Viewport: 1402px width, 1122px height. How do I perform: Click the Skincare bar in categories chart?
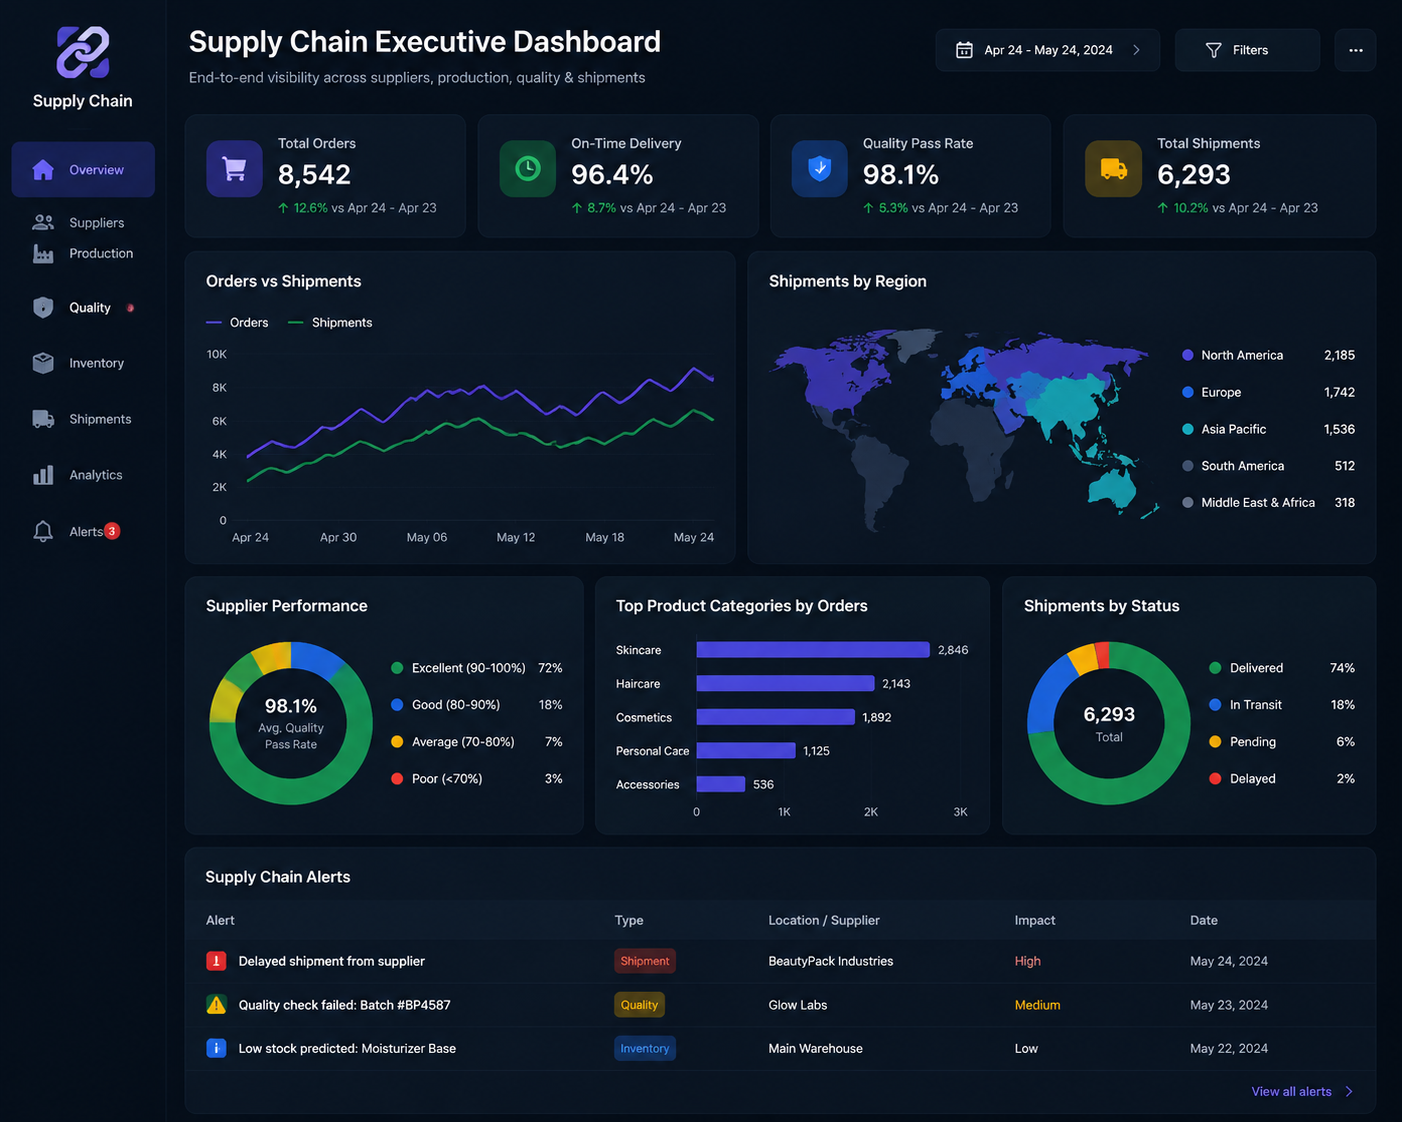pyautogui.click(x=813, y=650)
